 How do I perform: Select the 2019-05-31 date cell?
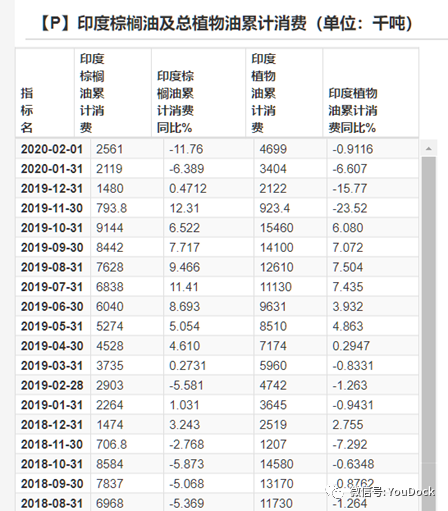[x=53, y=326]
